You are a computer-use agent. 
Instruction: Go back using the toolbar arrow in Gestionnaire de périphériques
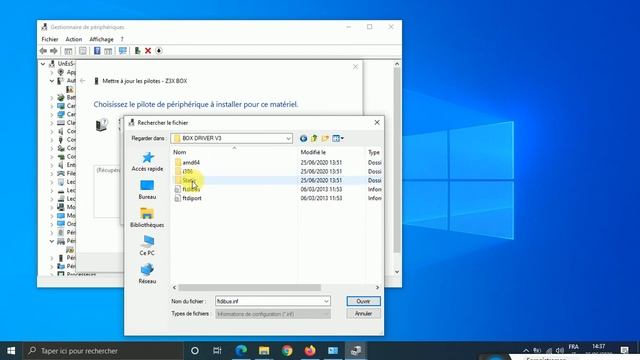[43, 51]
